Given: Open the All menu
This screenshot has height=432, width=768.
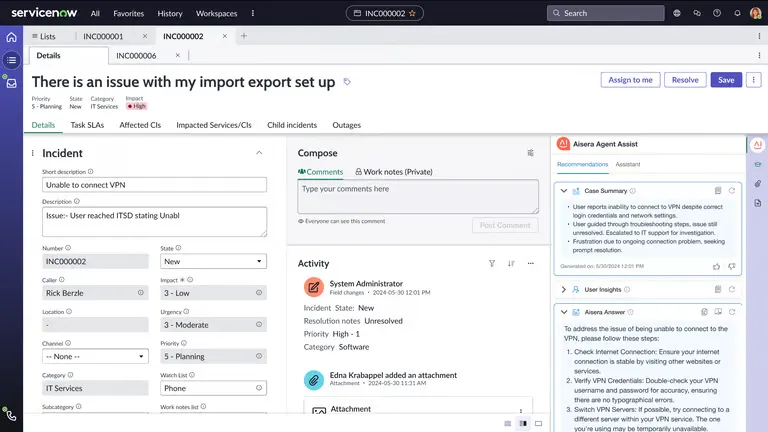Looking at the screenshot, I should click(95, 13).
